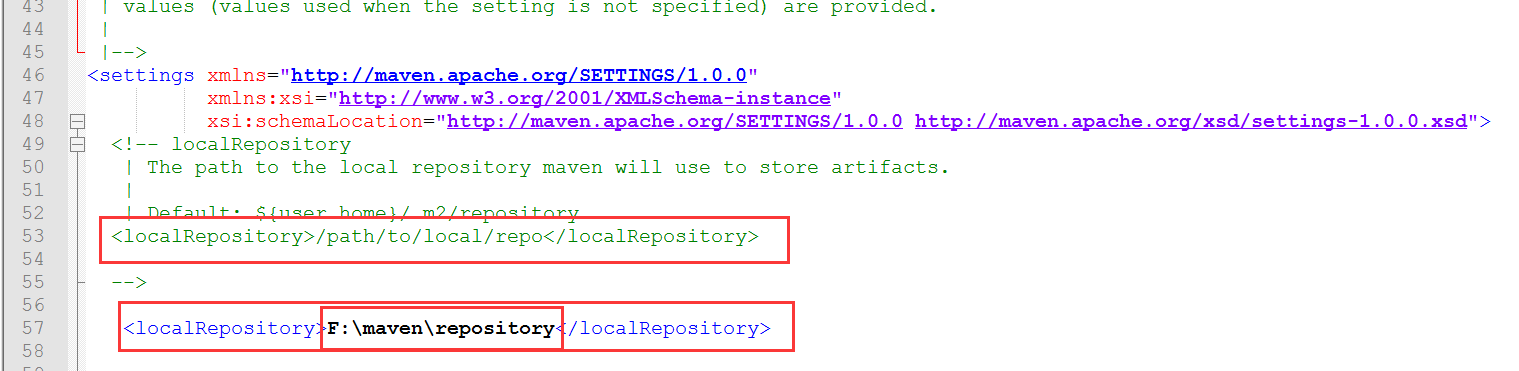Click line number 45 in the gutter

point(33,52)
